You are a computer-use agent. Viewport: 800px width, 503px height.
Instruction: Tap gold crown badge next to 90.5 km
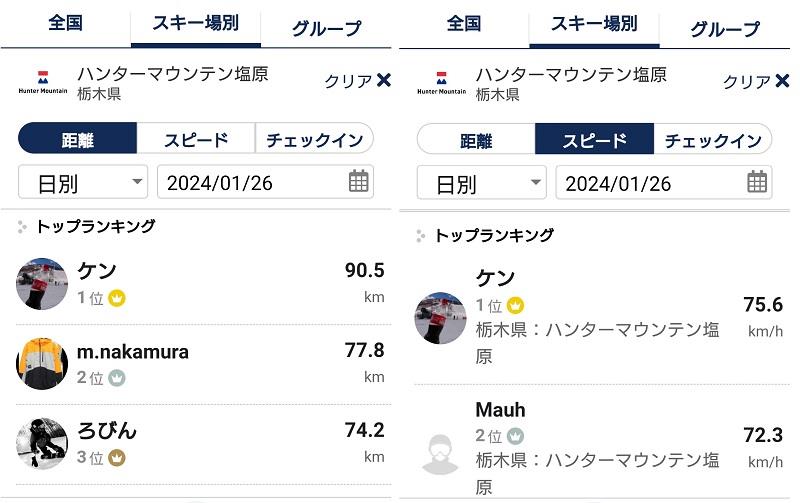coord(117,298)
